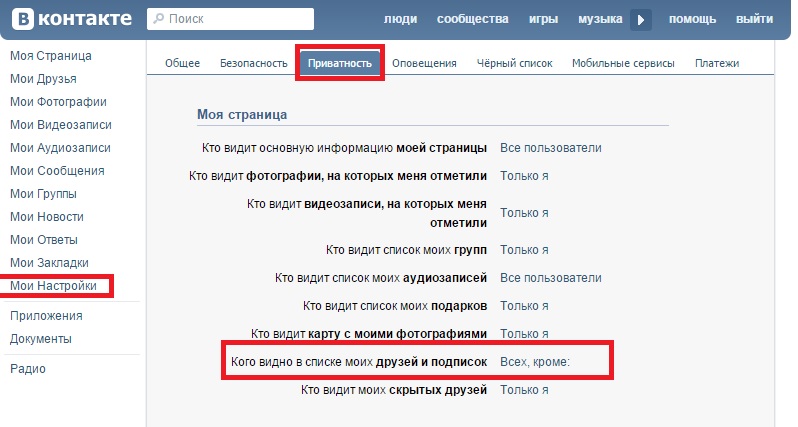Change who sees список моих подарков
The width and height of the screenshot is (798, 427).
click(524, 306)
